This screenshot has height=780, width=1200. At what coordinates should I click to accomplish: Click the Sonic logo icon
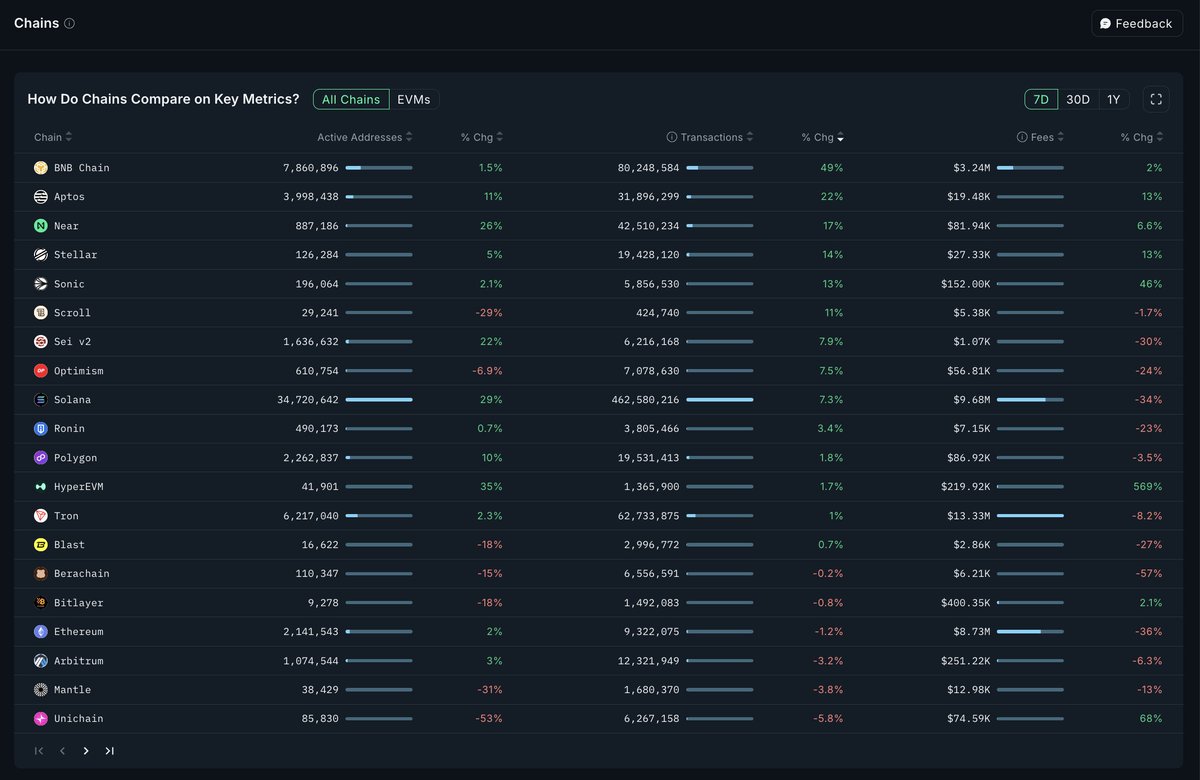click(41, 284)
